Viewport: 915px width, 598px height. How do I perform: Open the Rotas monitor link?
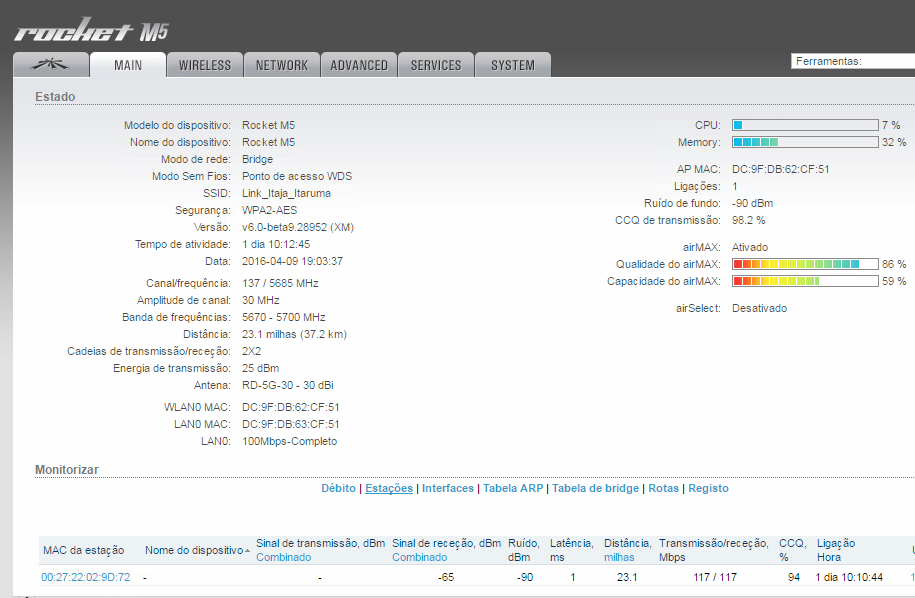pyautogui.click(x=663, y=488)
